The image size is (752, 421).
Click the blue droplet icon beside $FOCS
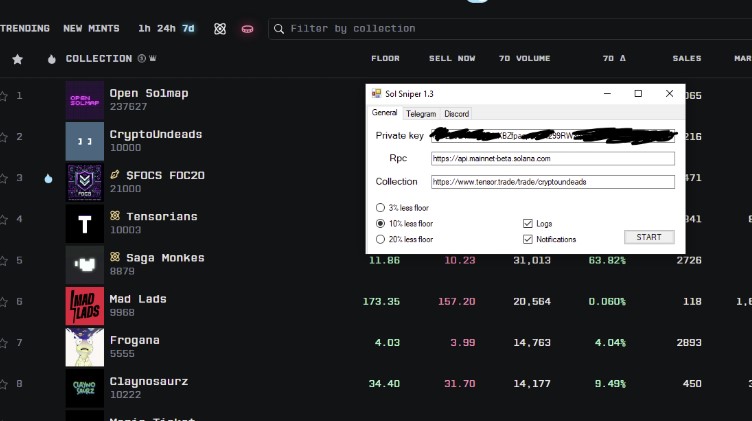48,178
